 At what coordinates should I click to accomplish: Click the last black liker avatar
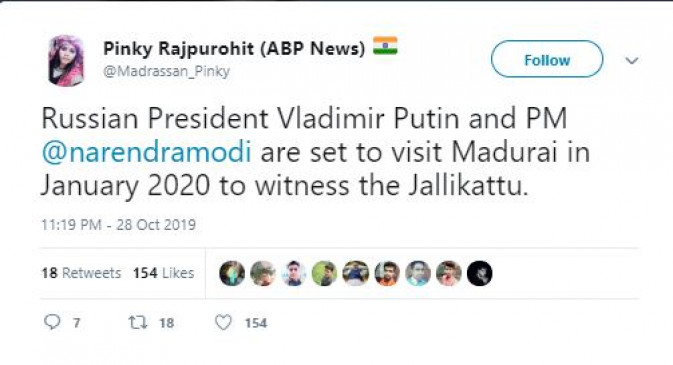pos(479,273)
